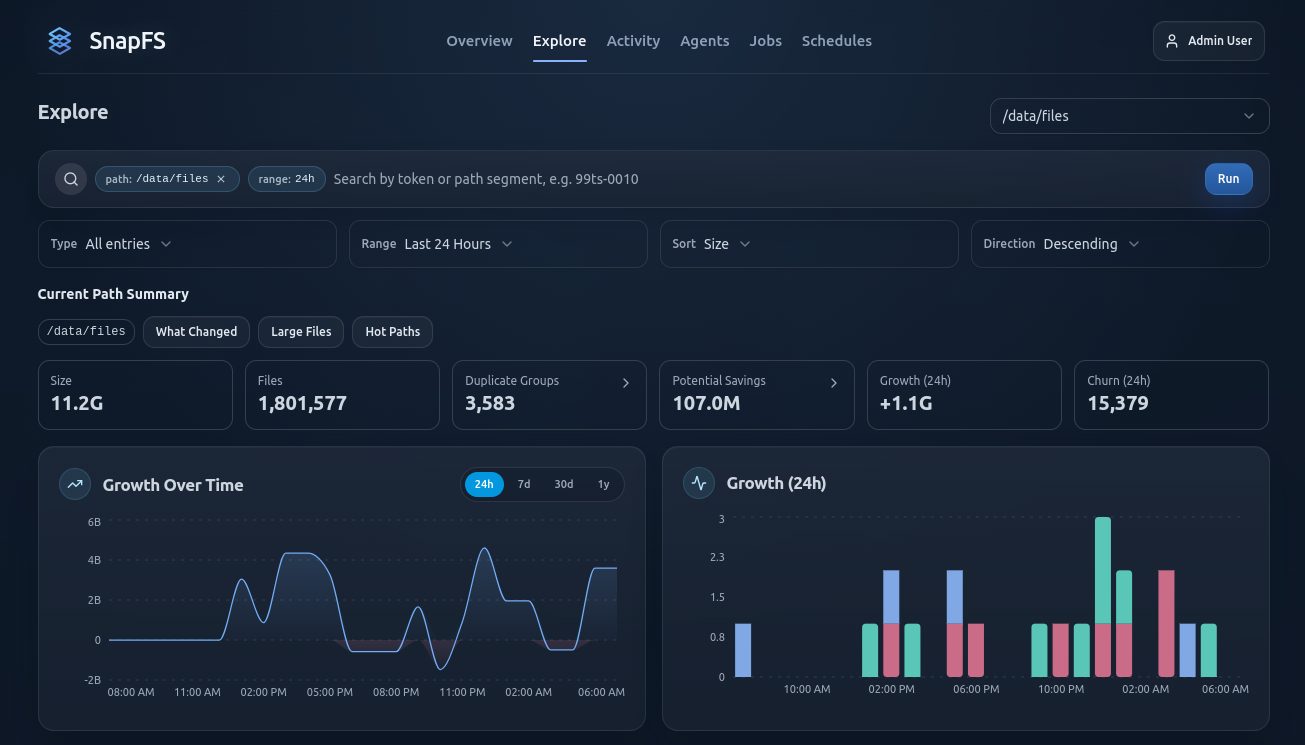Open the /data/files path dropdown

(1129, 116)
